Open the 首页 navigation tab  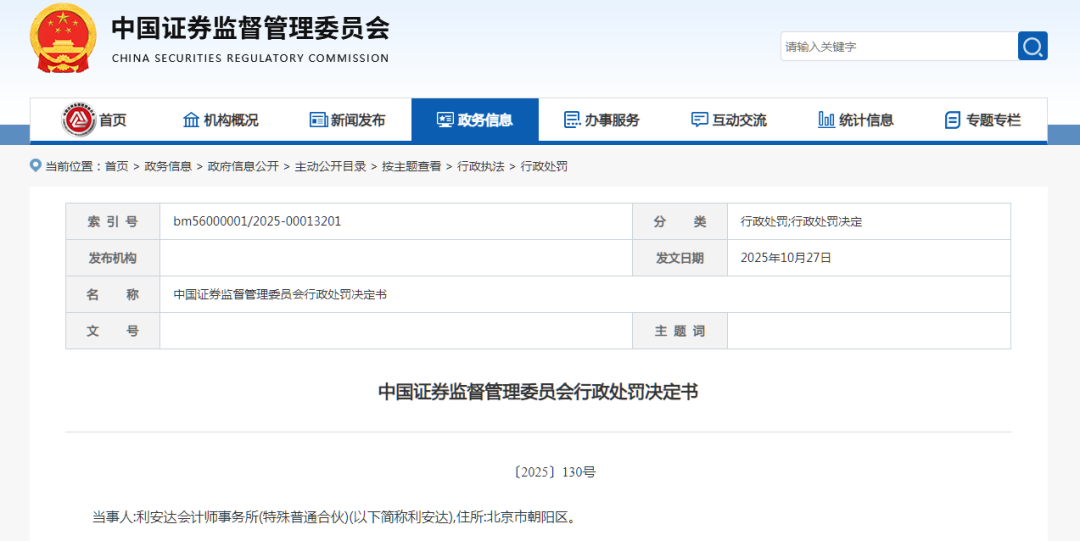pyautogui.click(x=94, y=120)
